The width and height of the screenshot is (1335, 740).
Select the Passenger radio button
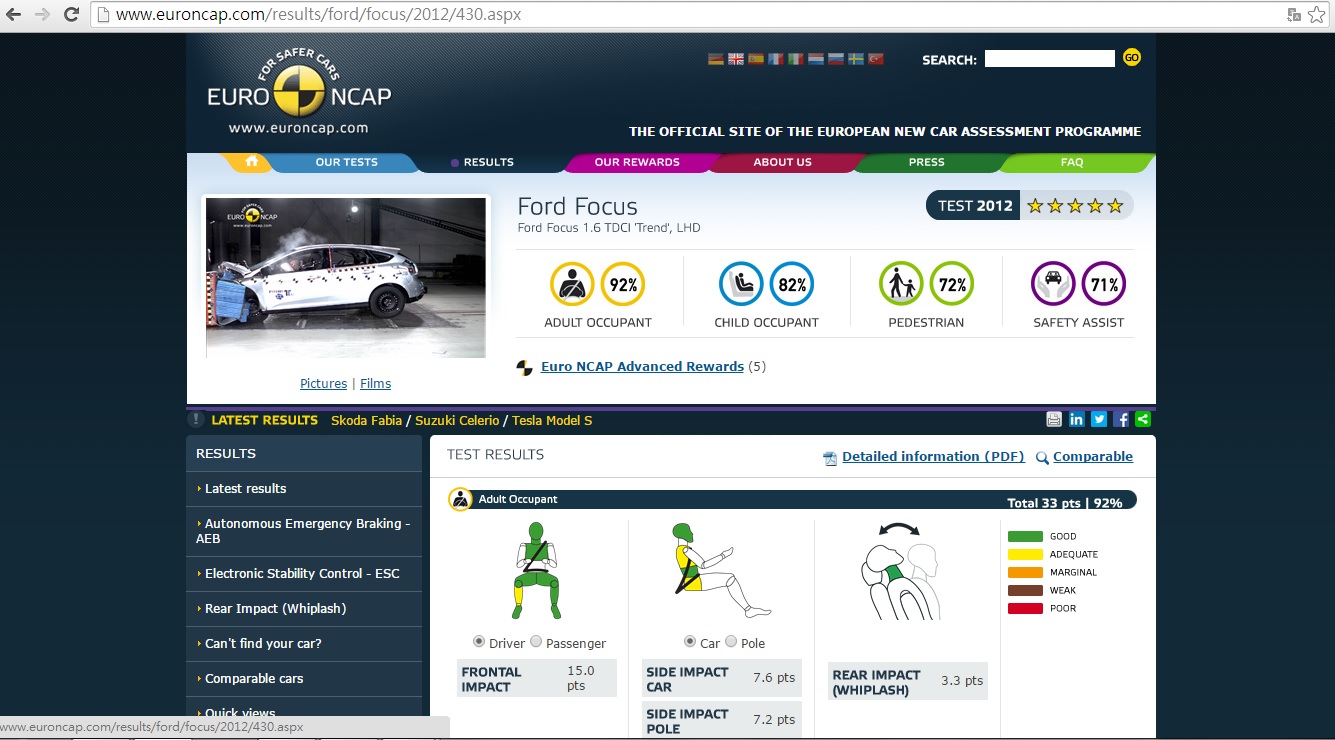pyautogui.click(x=536, y=642)
